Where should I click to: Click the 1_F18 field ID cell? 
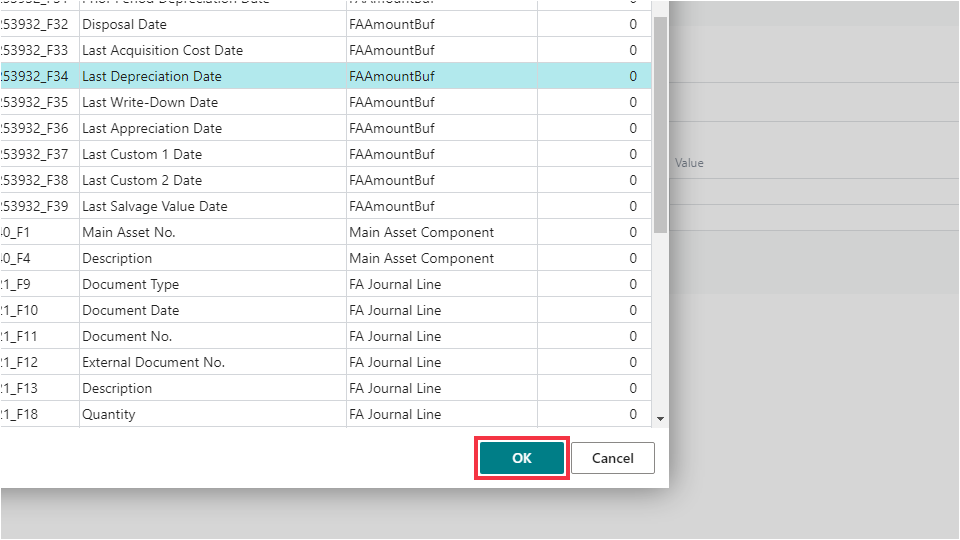40,414
